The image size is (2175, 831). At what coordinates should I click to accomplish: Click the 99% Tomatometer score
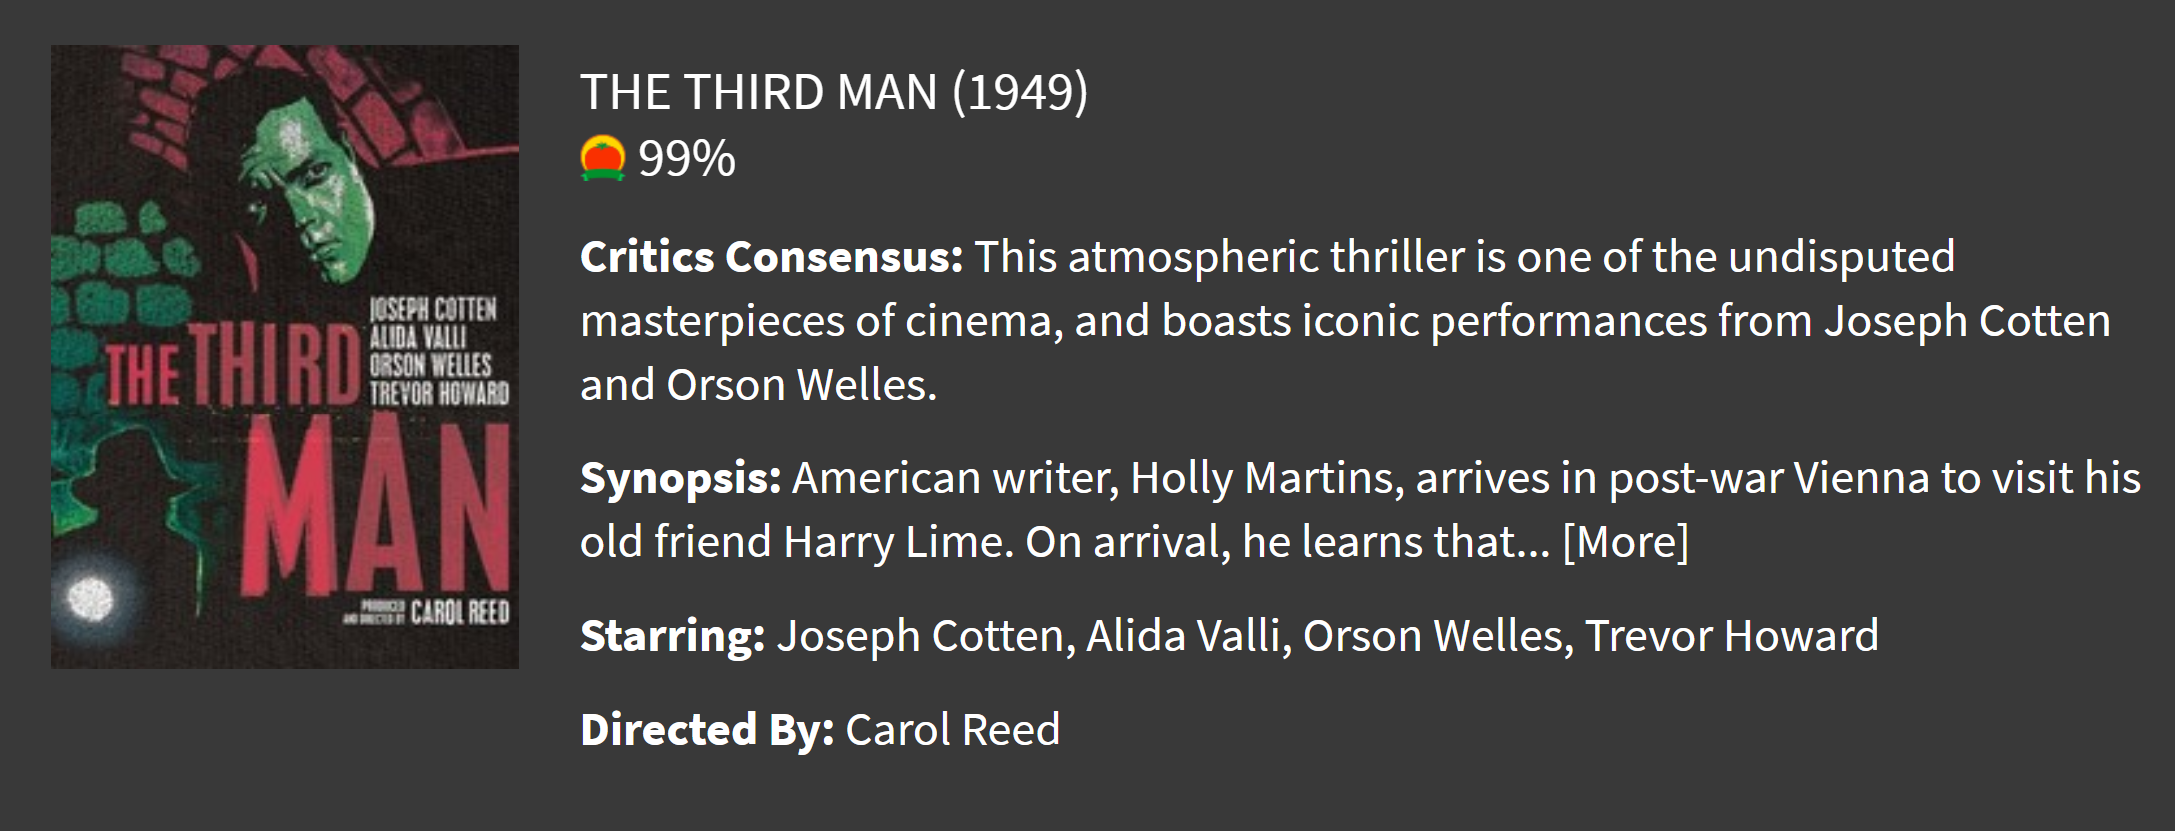[687, 158]
